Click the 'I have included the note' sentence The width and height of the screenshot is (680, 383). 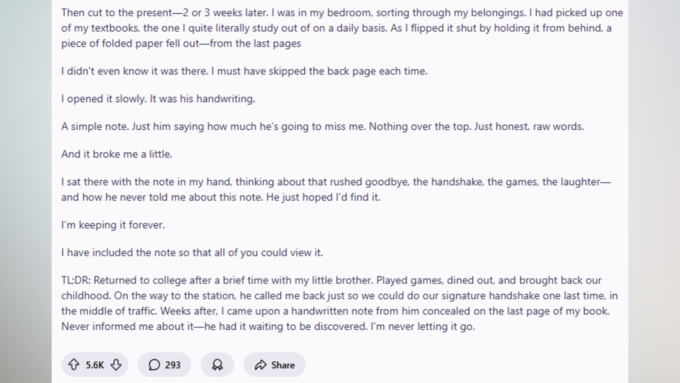pos(192,253)
